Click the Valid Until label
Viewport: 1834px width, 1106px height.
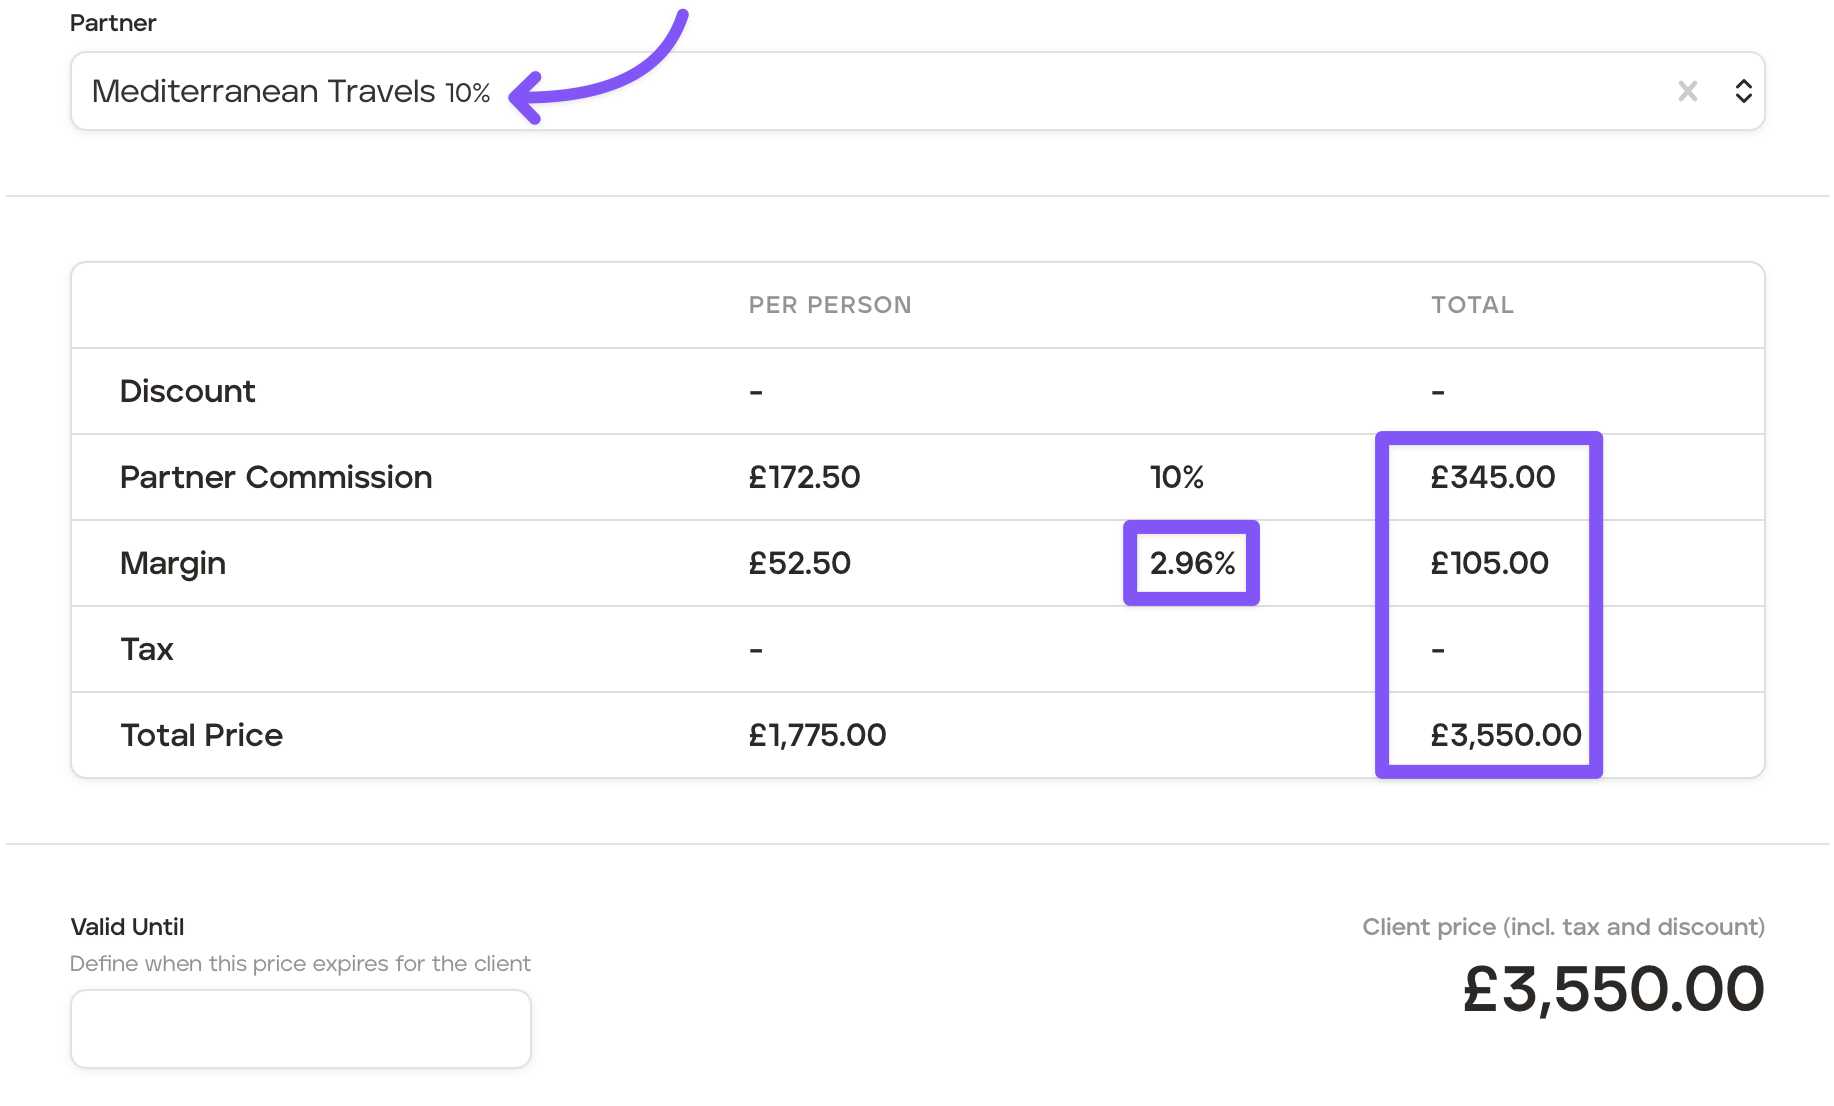point(127,927)
